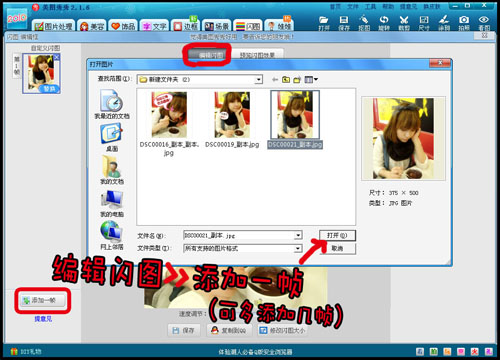Click the 文件名 filename input field

point(239,235)
